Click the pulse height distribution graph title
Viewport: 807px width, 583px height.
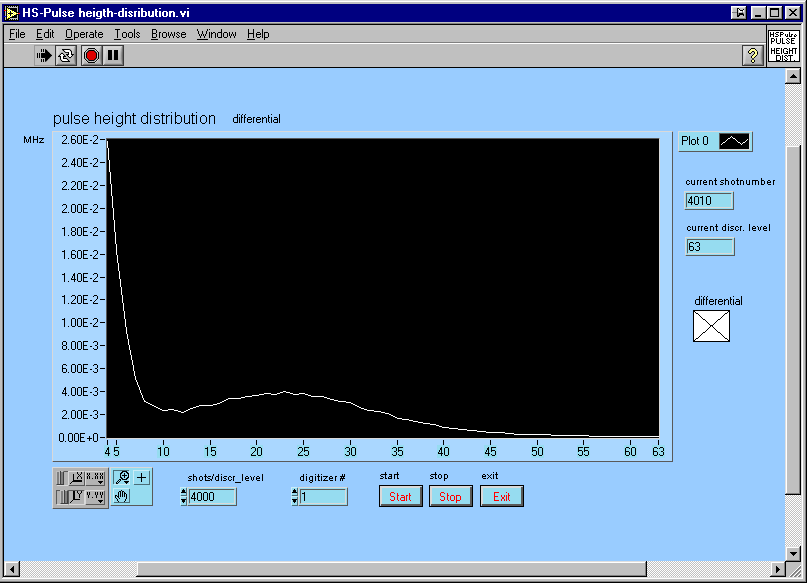pyautogui.click(x=134, y=119)
